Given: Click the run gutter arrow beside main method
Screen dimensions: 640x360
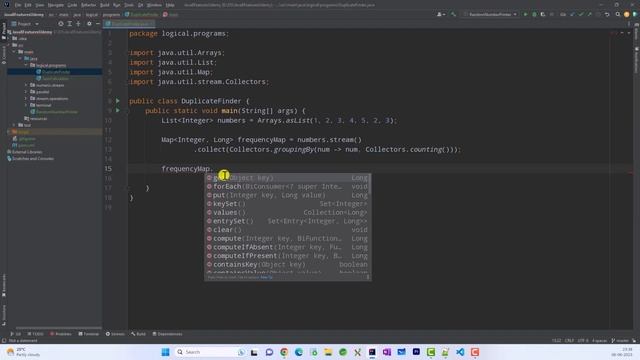Looking at the screenshot, I should [x=118, y=110].
